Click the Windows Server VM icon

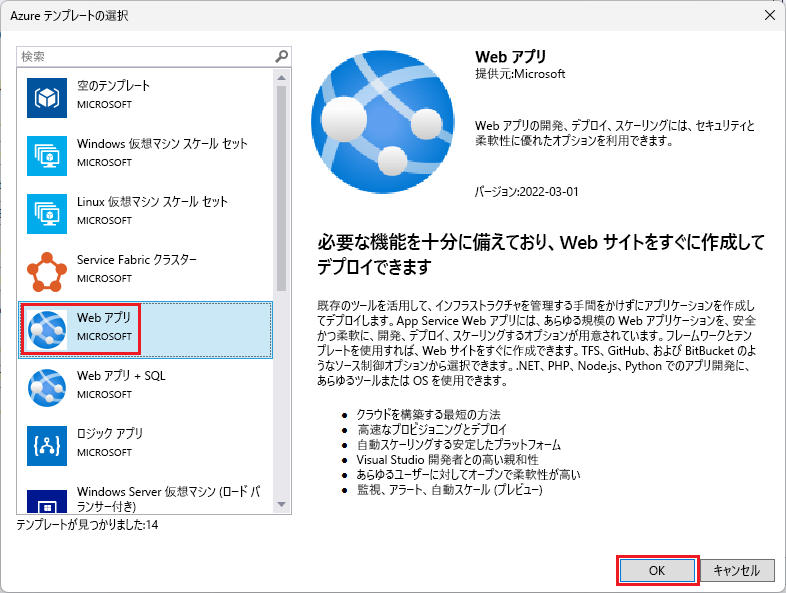click(47, 501)
